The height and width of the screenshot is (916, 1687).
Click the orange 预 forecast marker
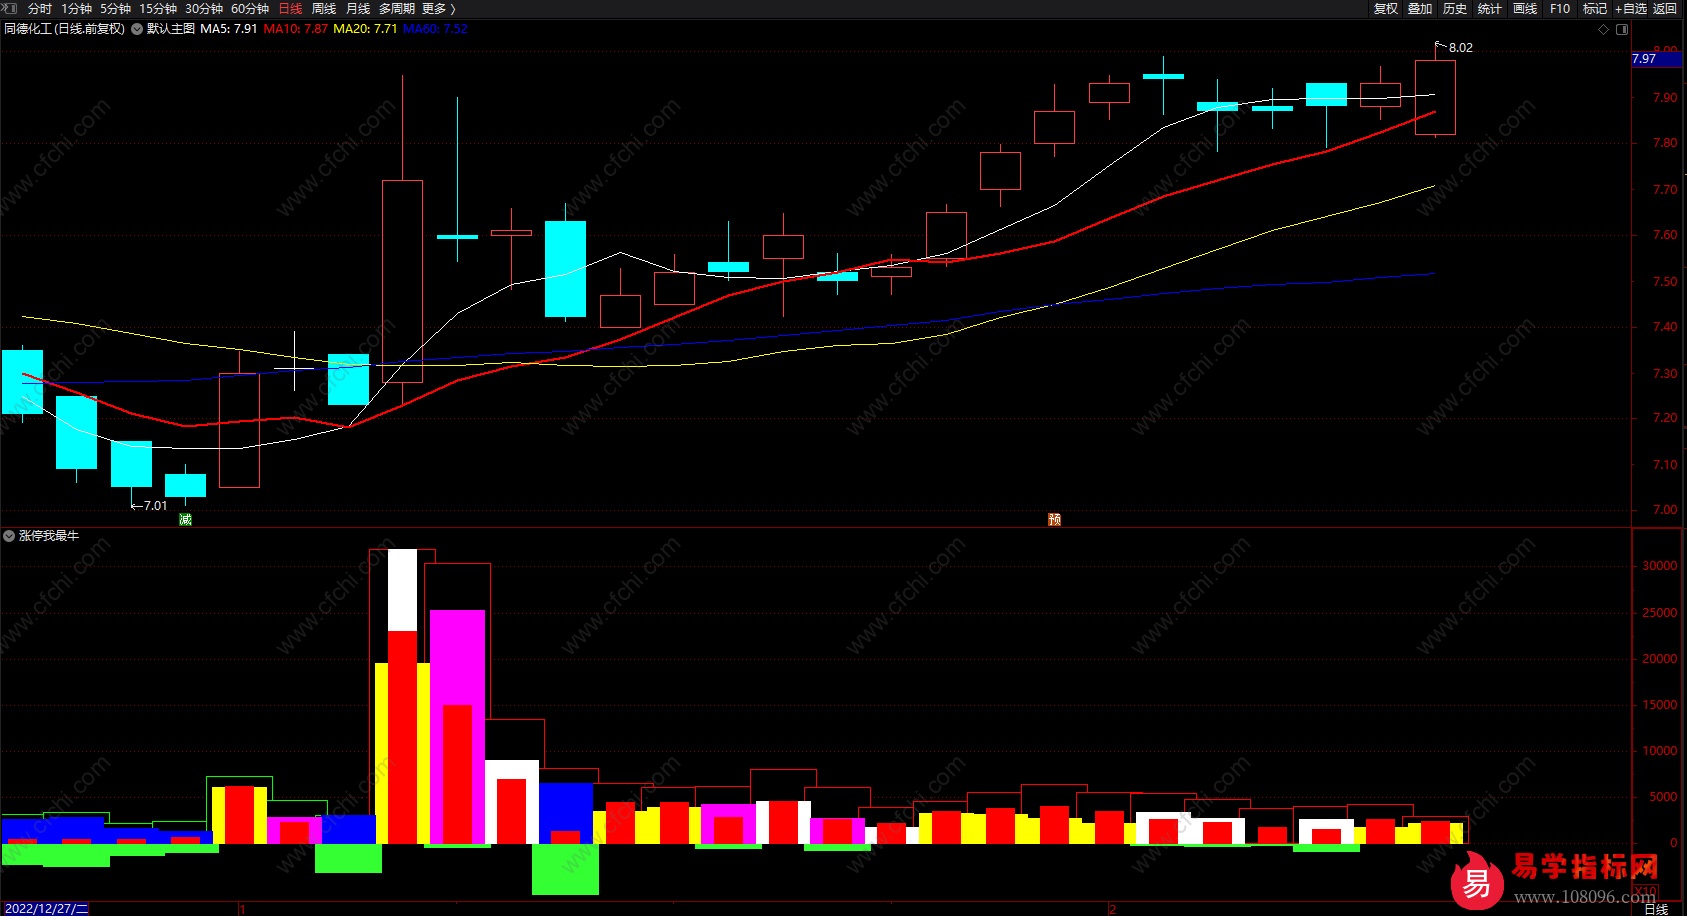pos(1054,519)
